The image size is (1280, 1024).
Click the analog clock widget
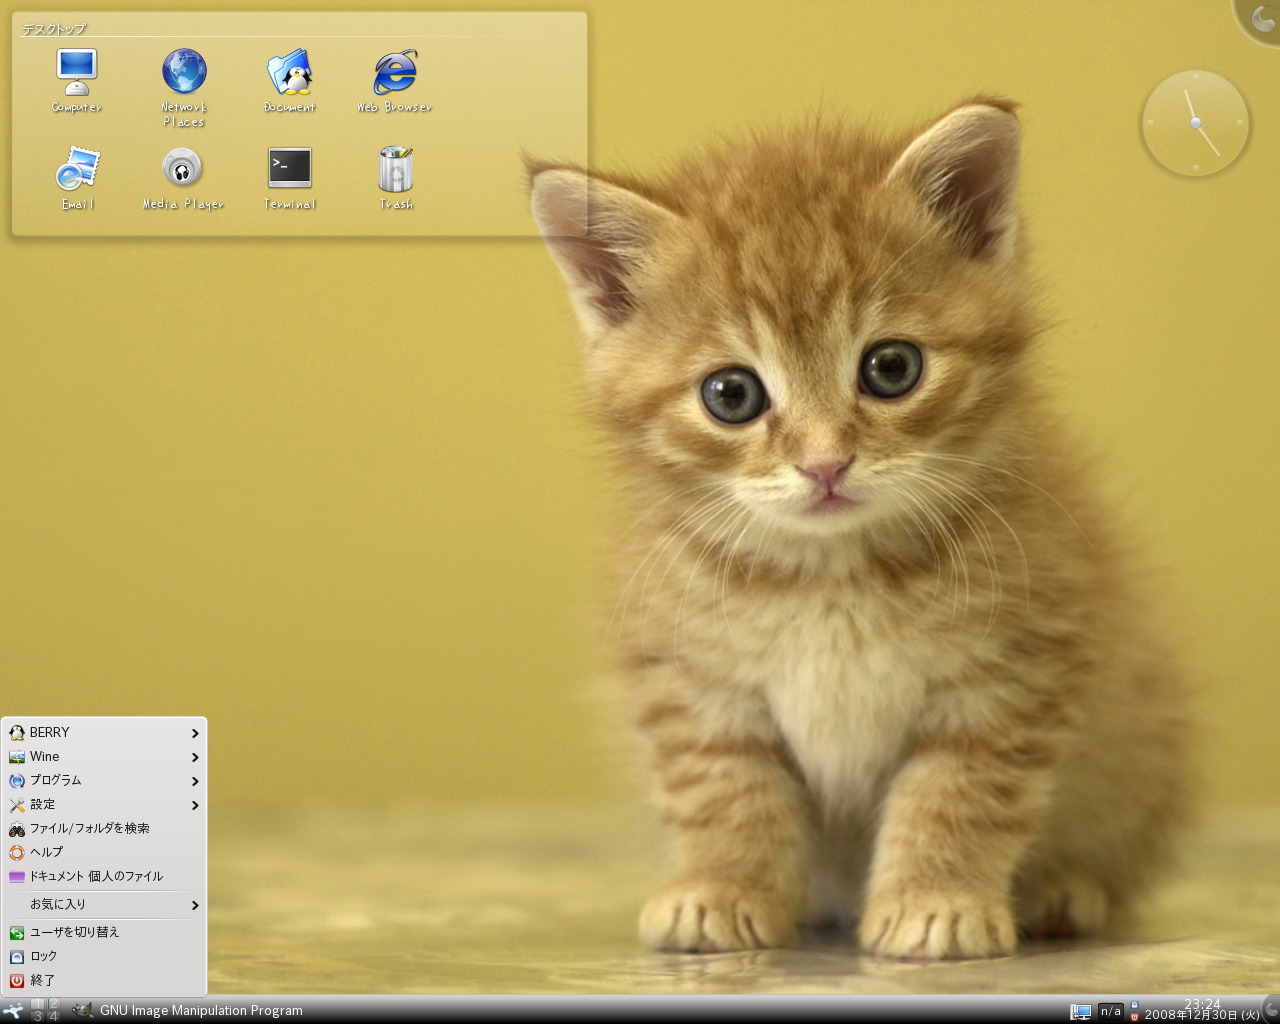[1195, 123]
